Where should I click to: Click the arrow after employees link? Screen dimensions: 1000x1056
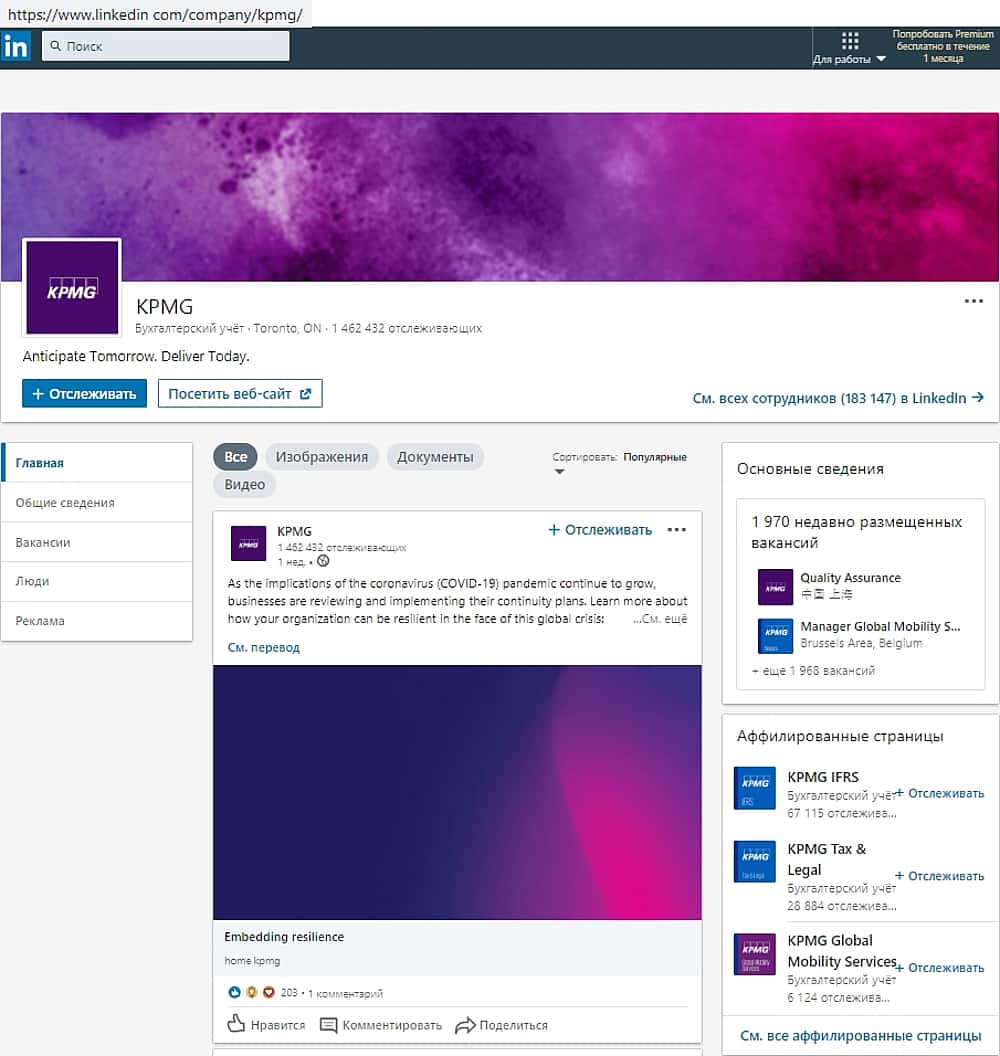click(x=978, y=397)
